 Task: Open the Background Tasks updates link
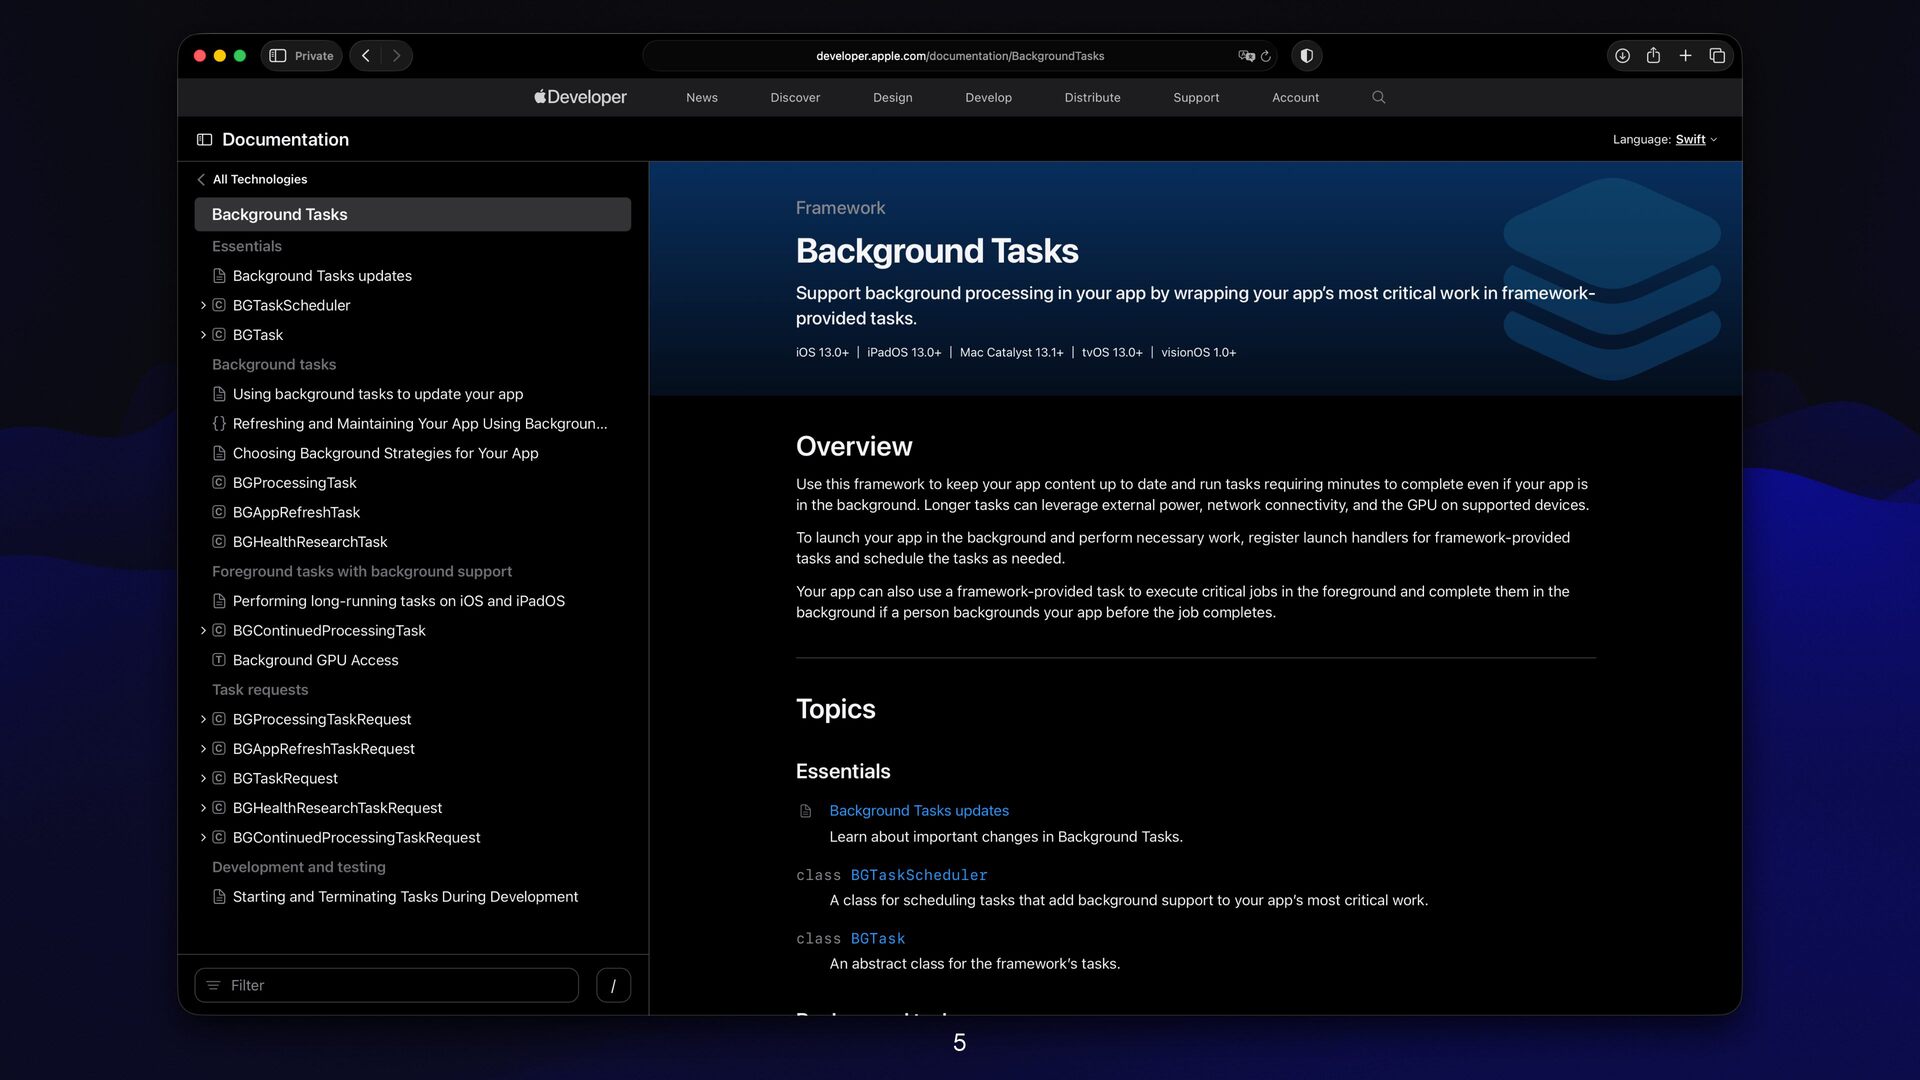[x=918, y=810]
